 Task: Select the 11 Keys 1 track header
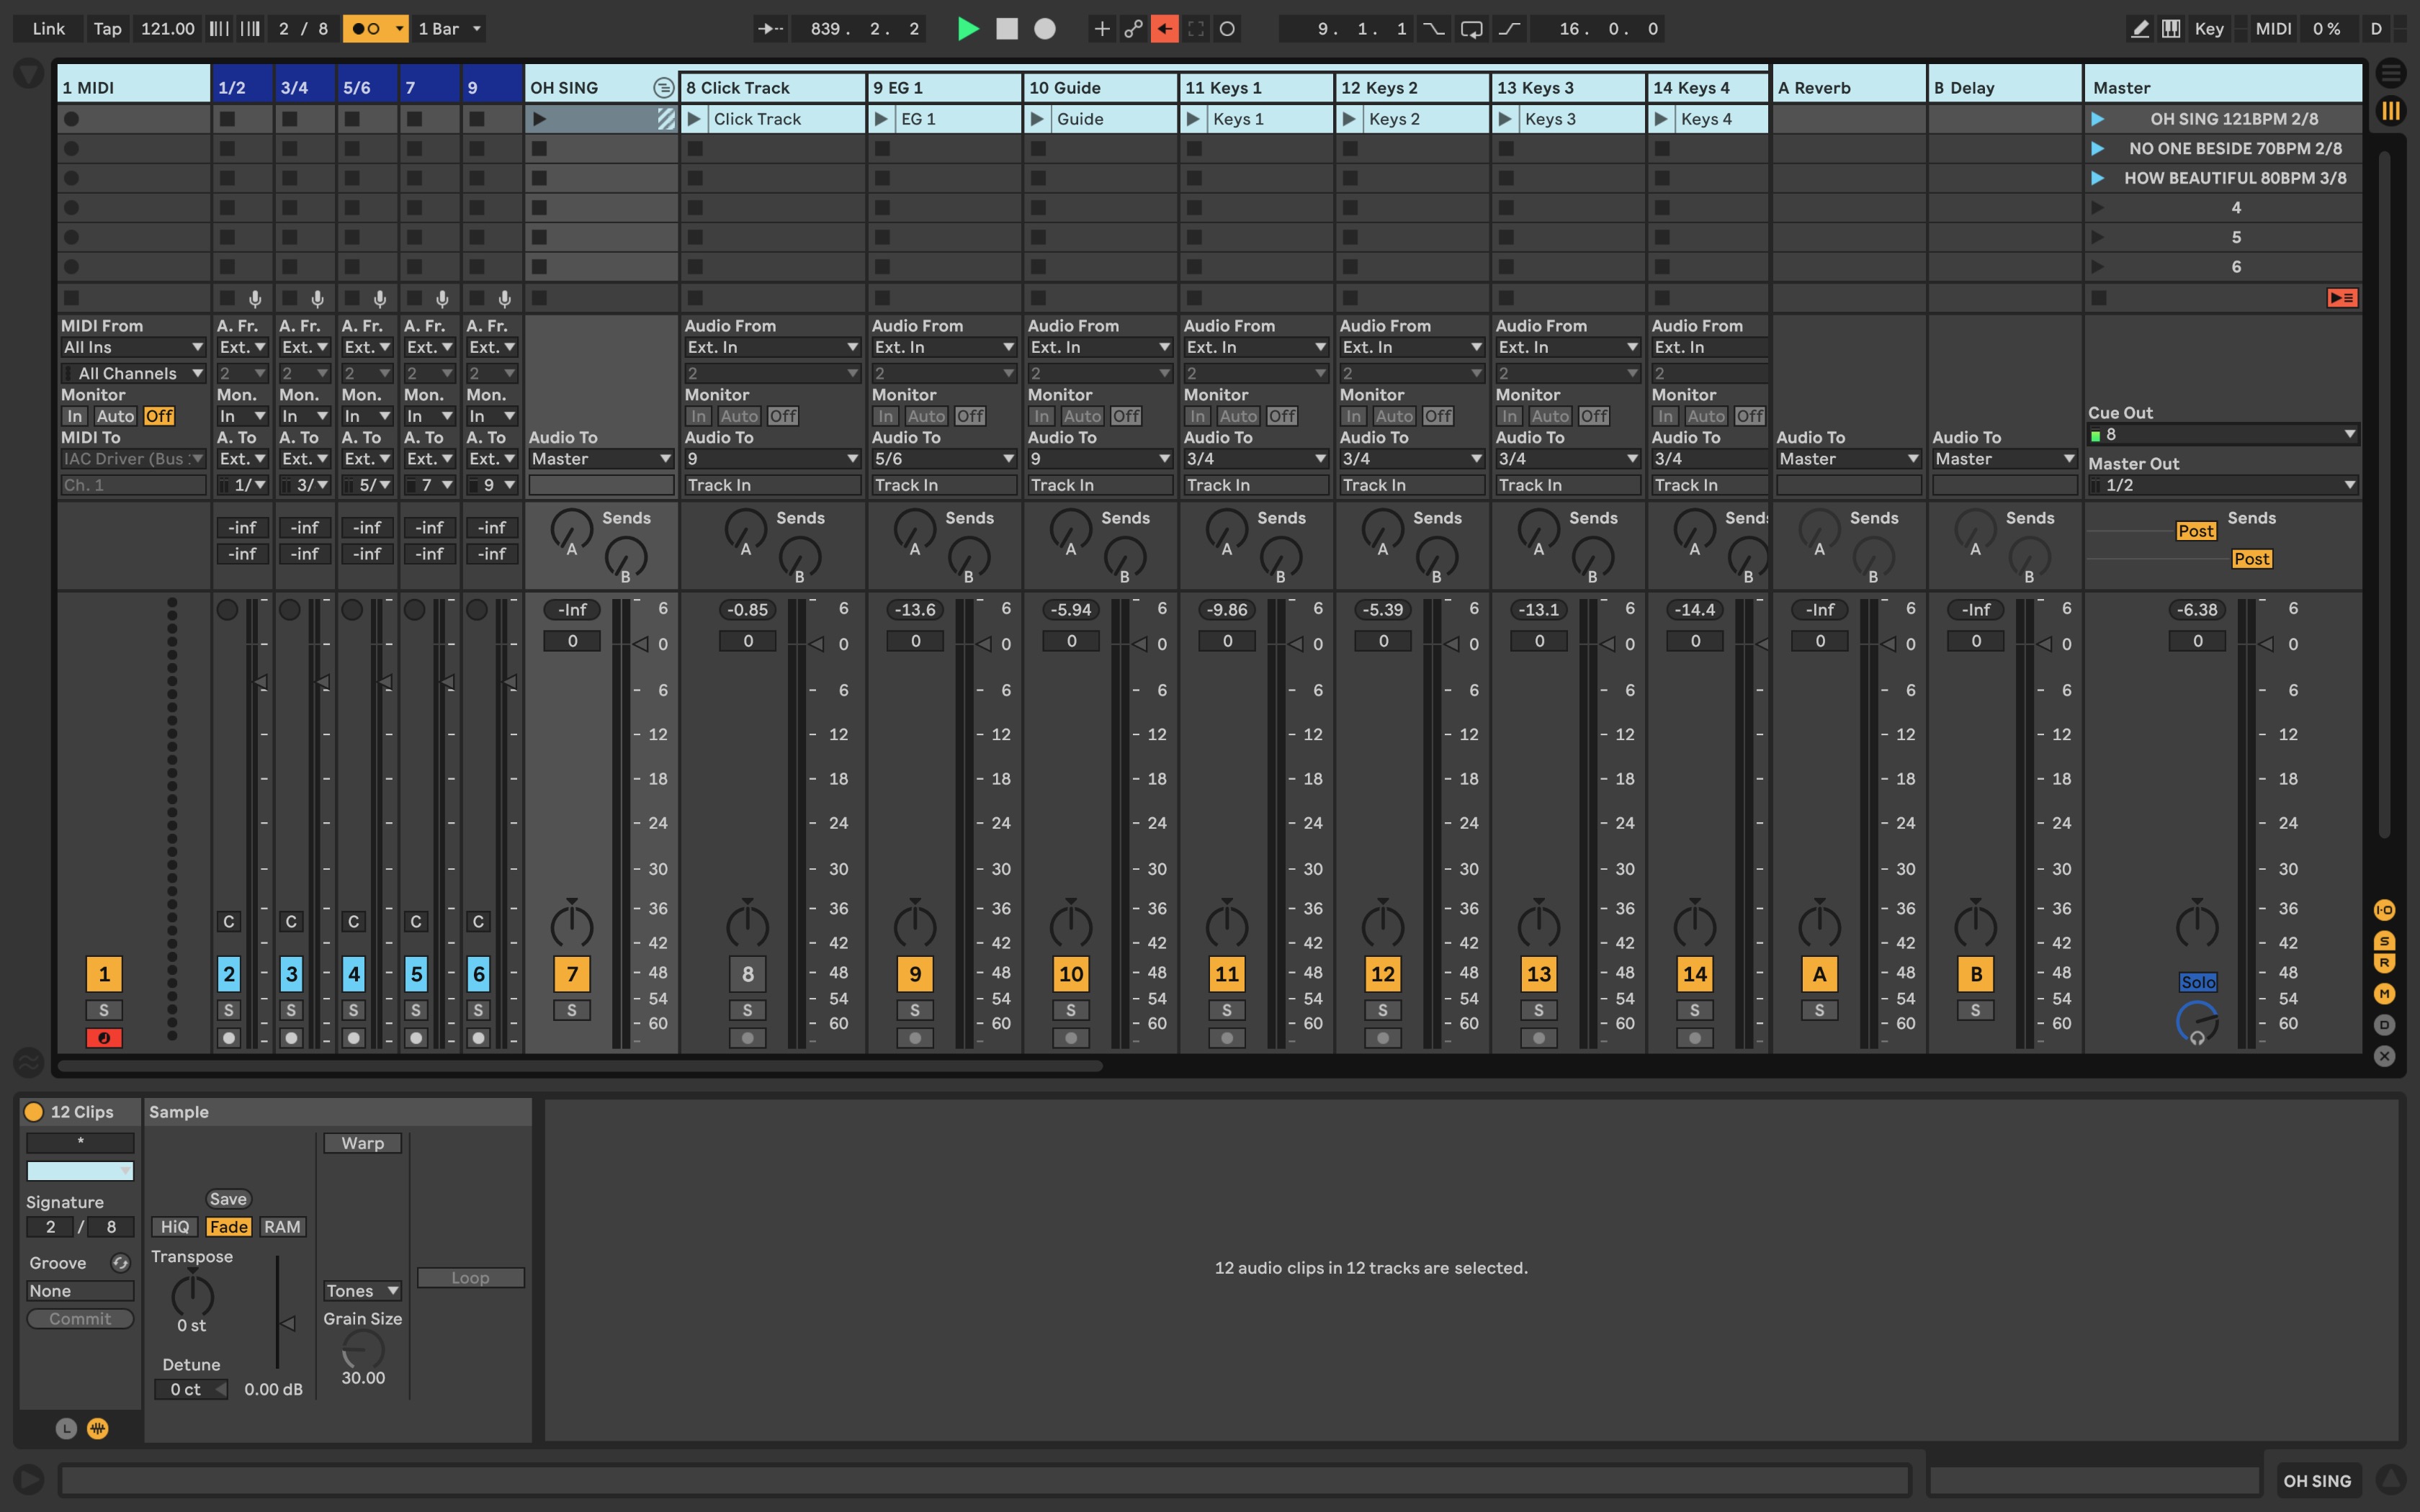1254,88
